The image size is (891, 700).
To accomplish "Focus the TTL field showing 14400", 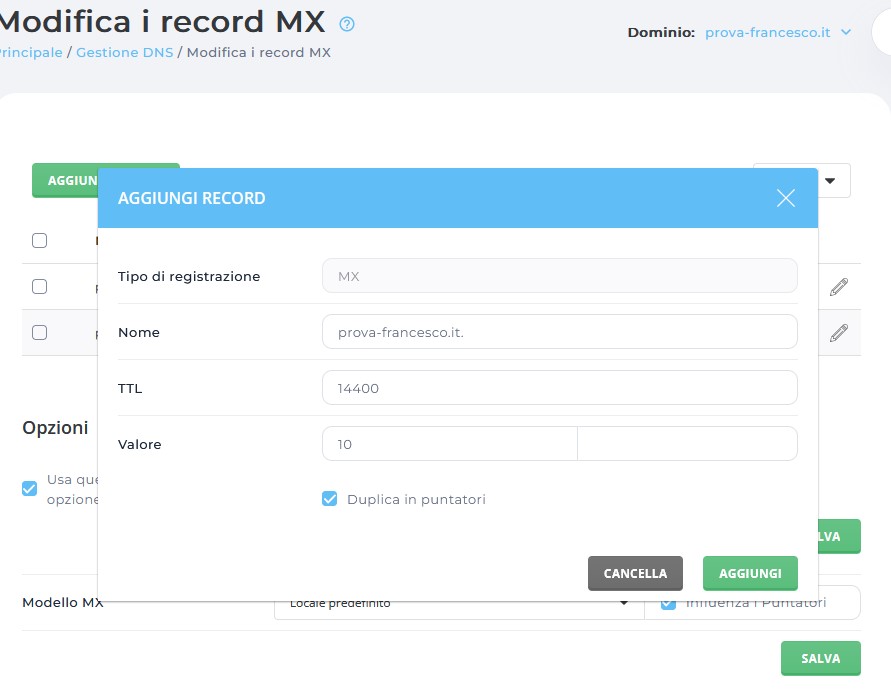I will pyautogui.click(x=559, y=388).
